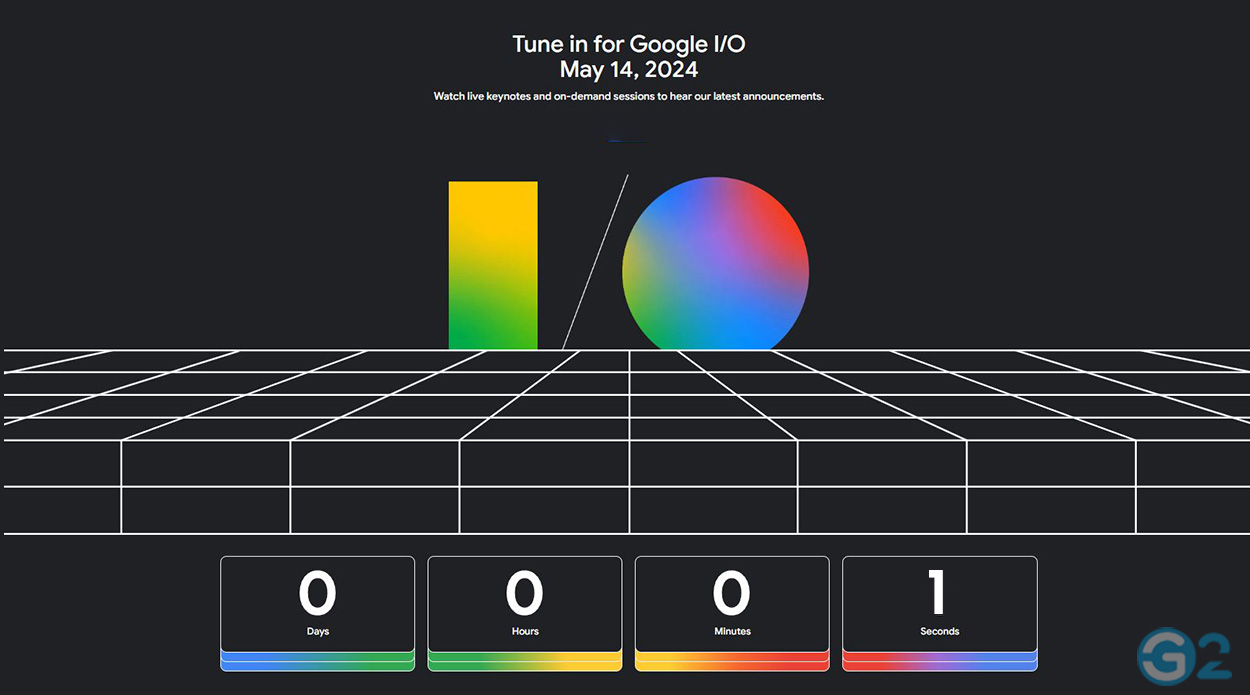Screen dimensions: 1250x695
Task: Click the 'Minutes' label
Action: click(x=732, y=632)
